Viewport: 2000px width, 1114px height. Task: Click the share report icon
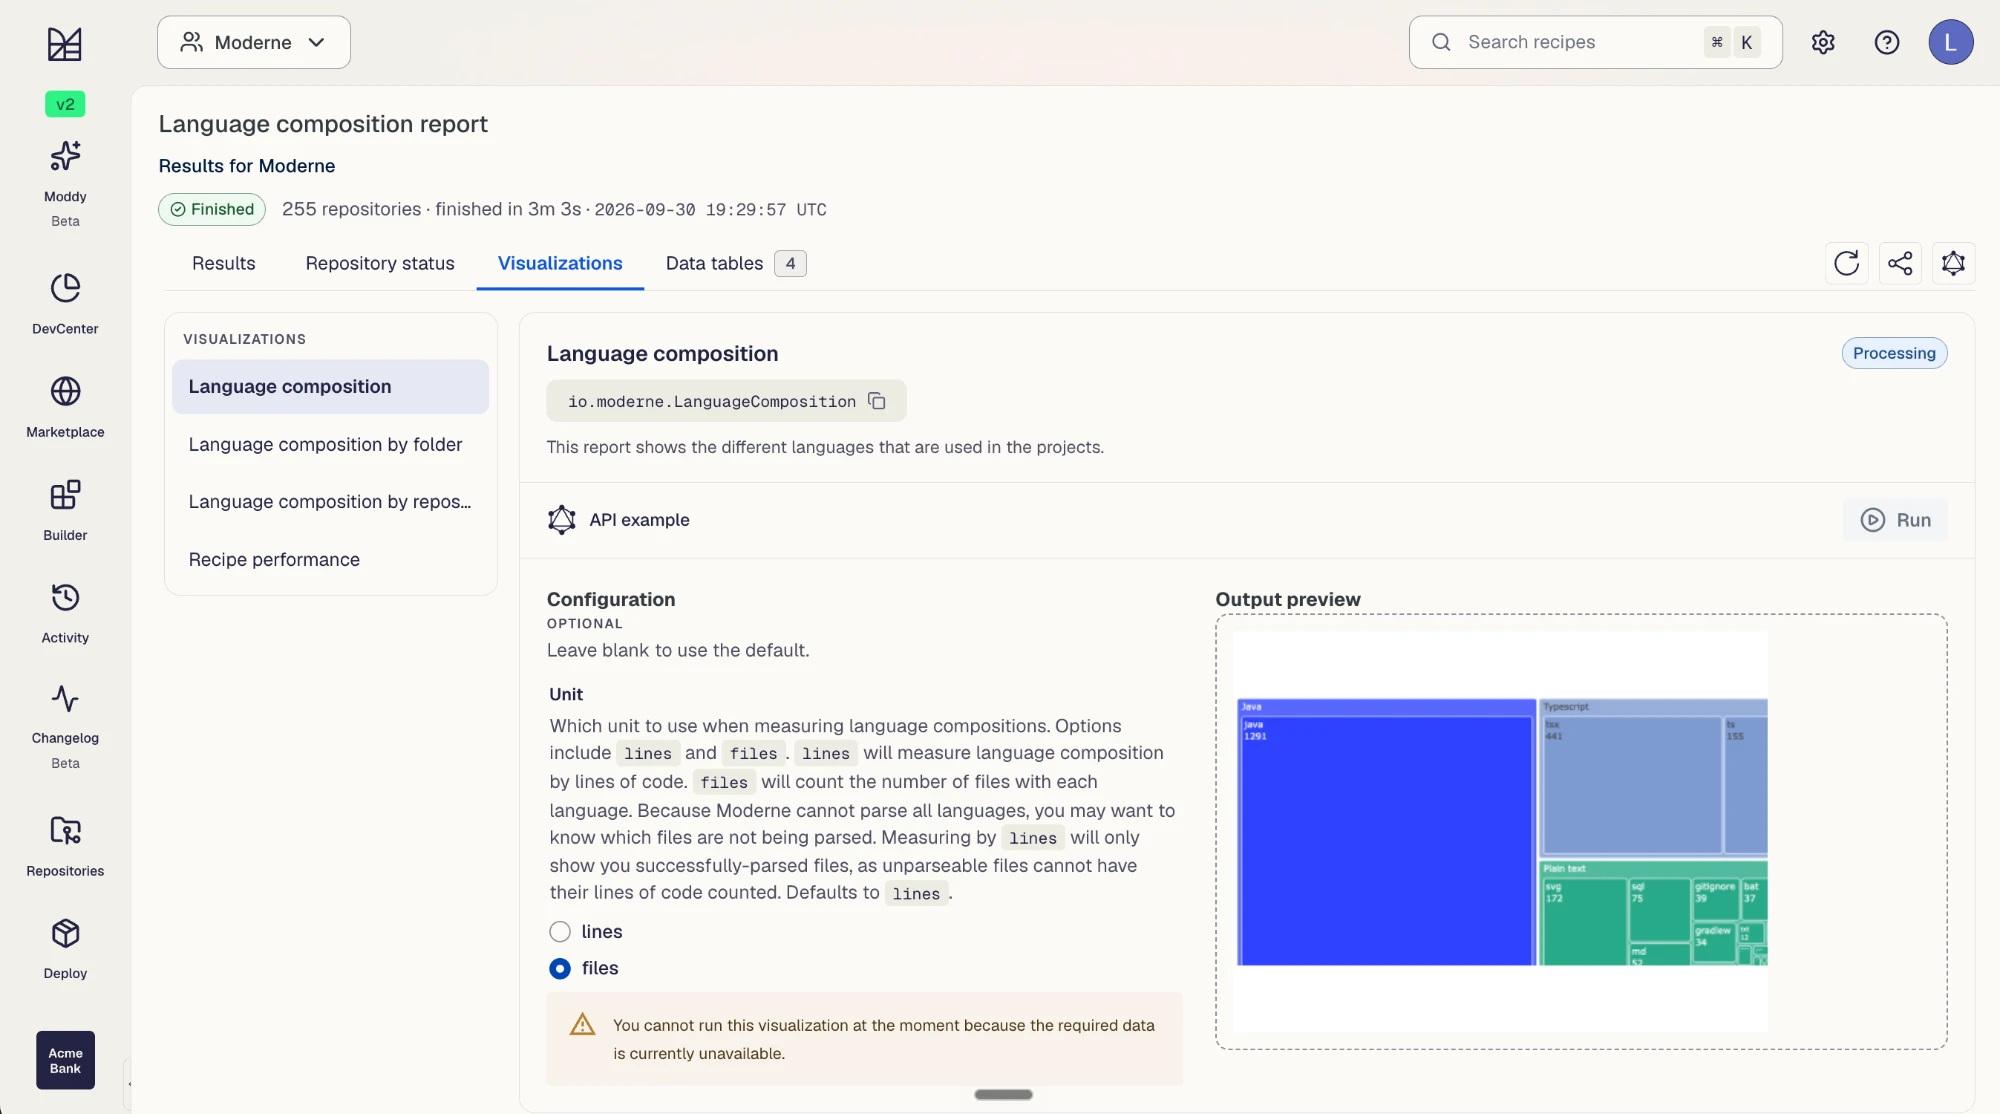(1900, 263)
